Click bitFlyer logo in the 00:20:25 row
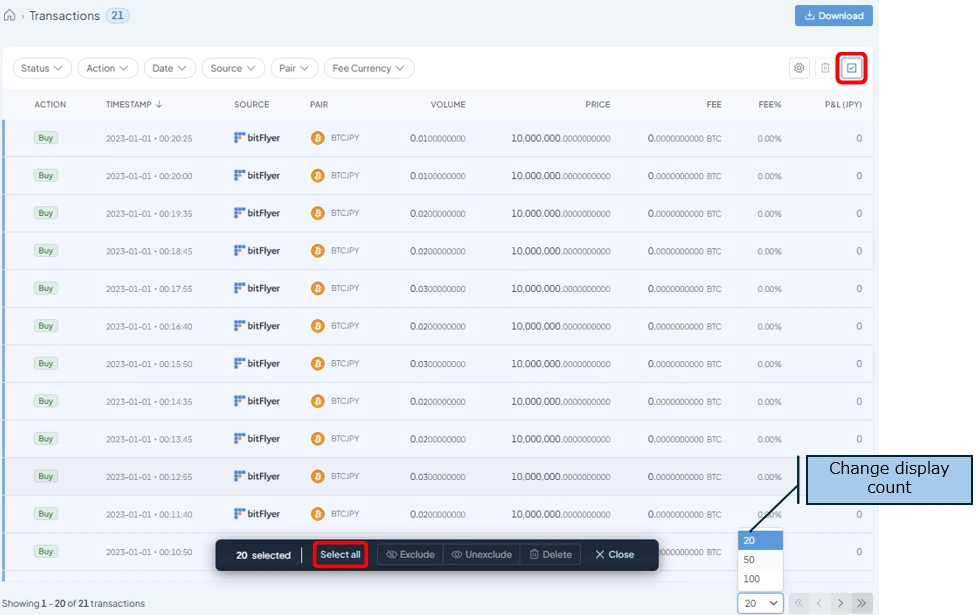Image resolution: width=977 pixels, height=615 pixels. pos(257,138)
